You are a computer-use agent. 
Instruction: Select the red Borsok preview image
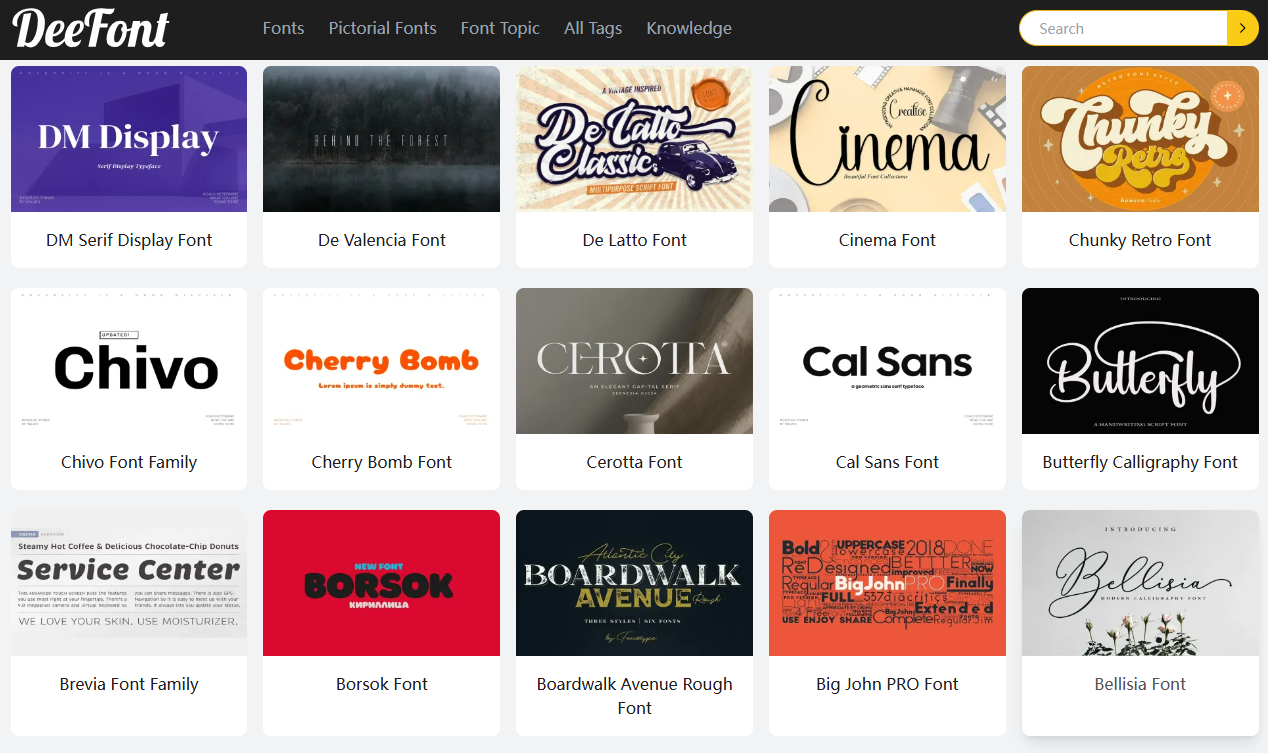coord(381,583)
